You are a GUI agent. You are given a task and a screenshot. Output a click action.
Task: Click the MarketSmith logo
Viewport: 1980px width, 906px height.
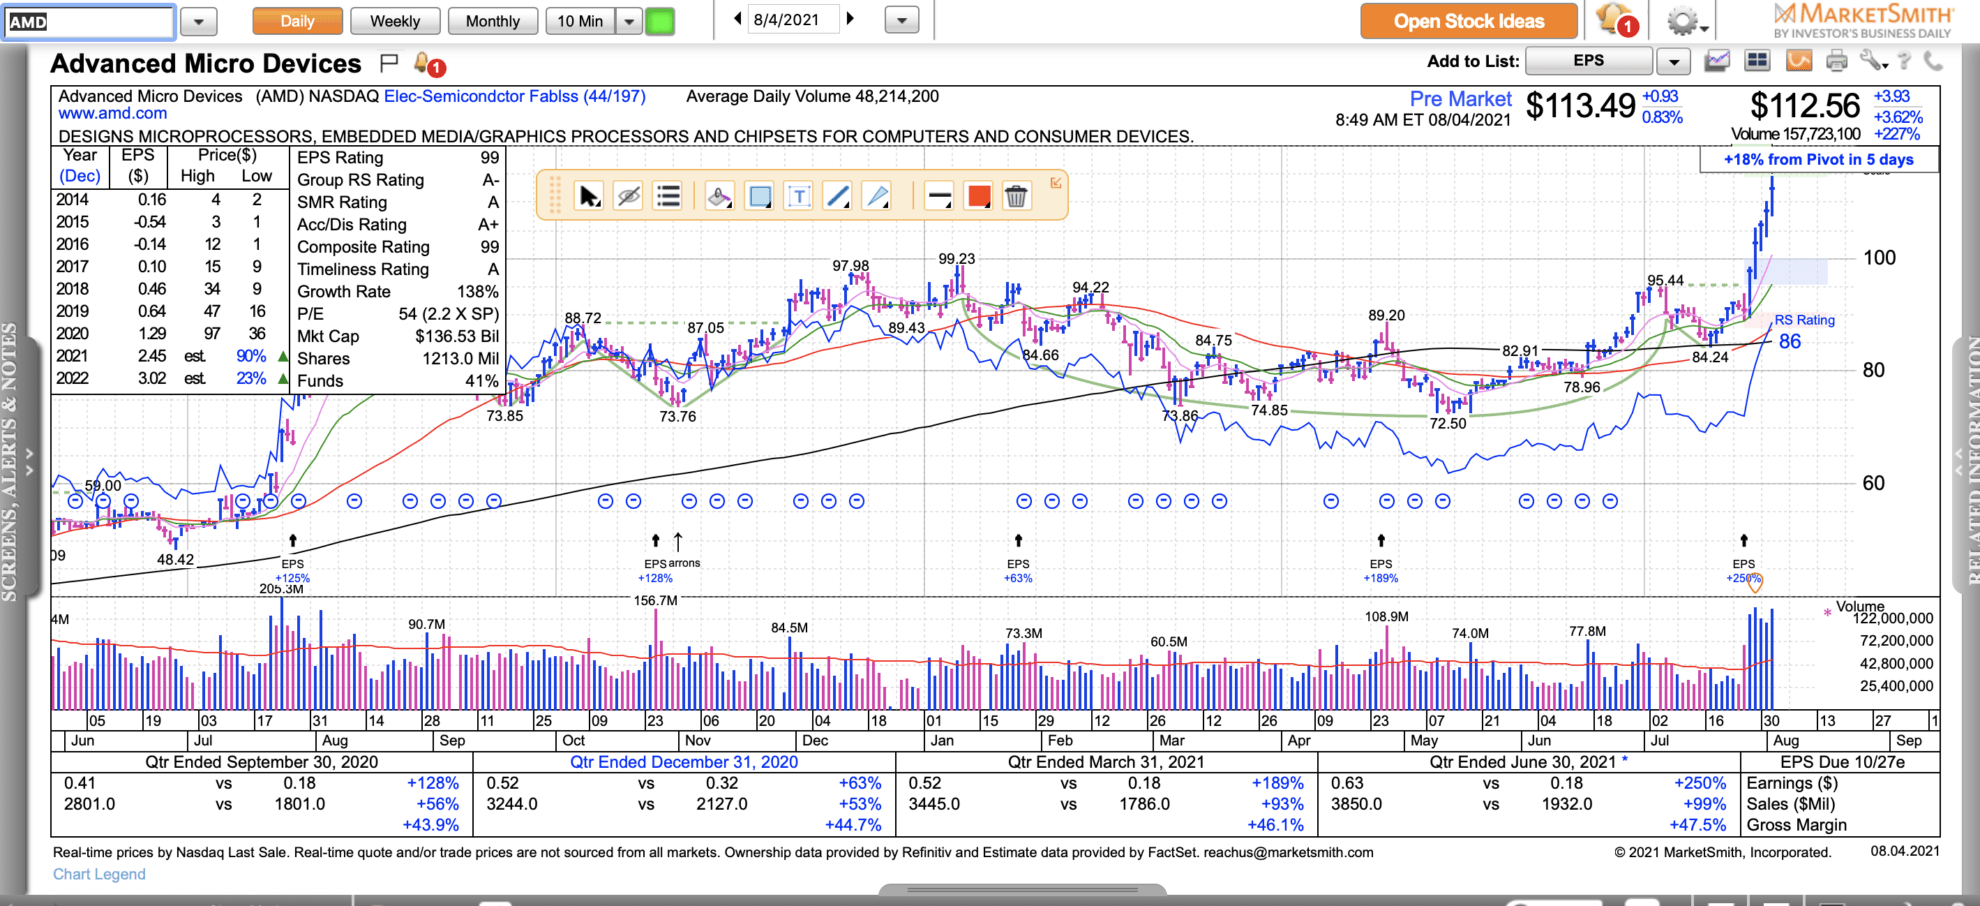(x=1863, y=20)
